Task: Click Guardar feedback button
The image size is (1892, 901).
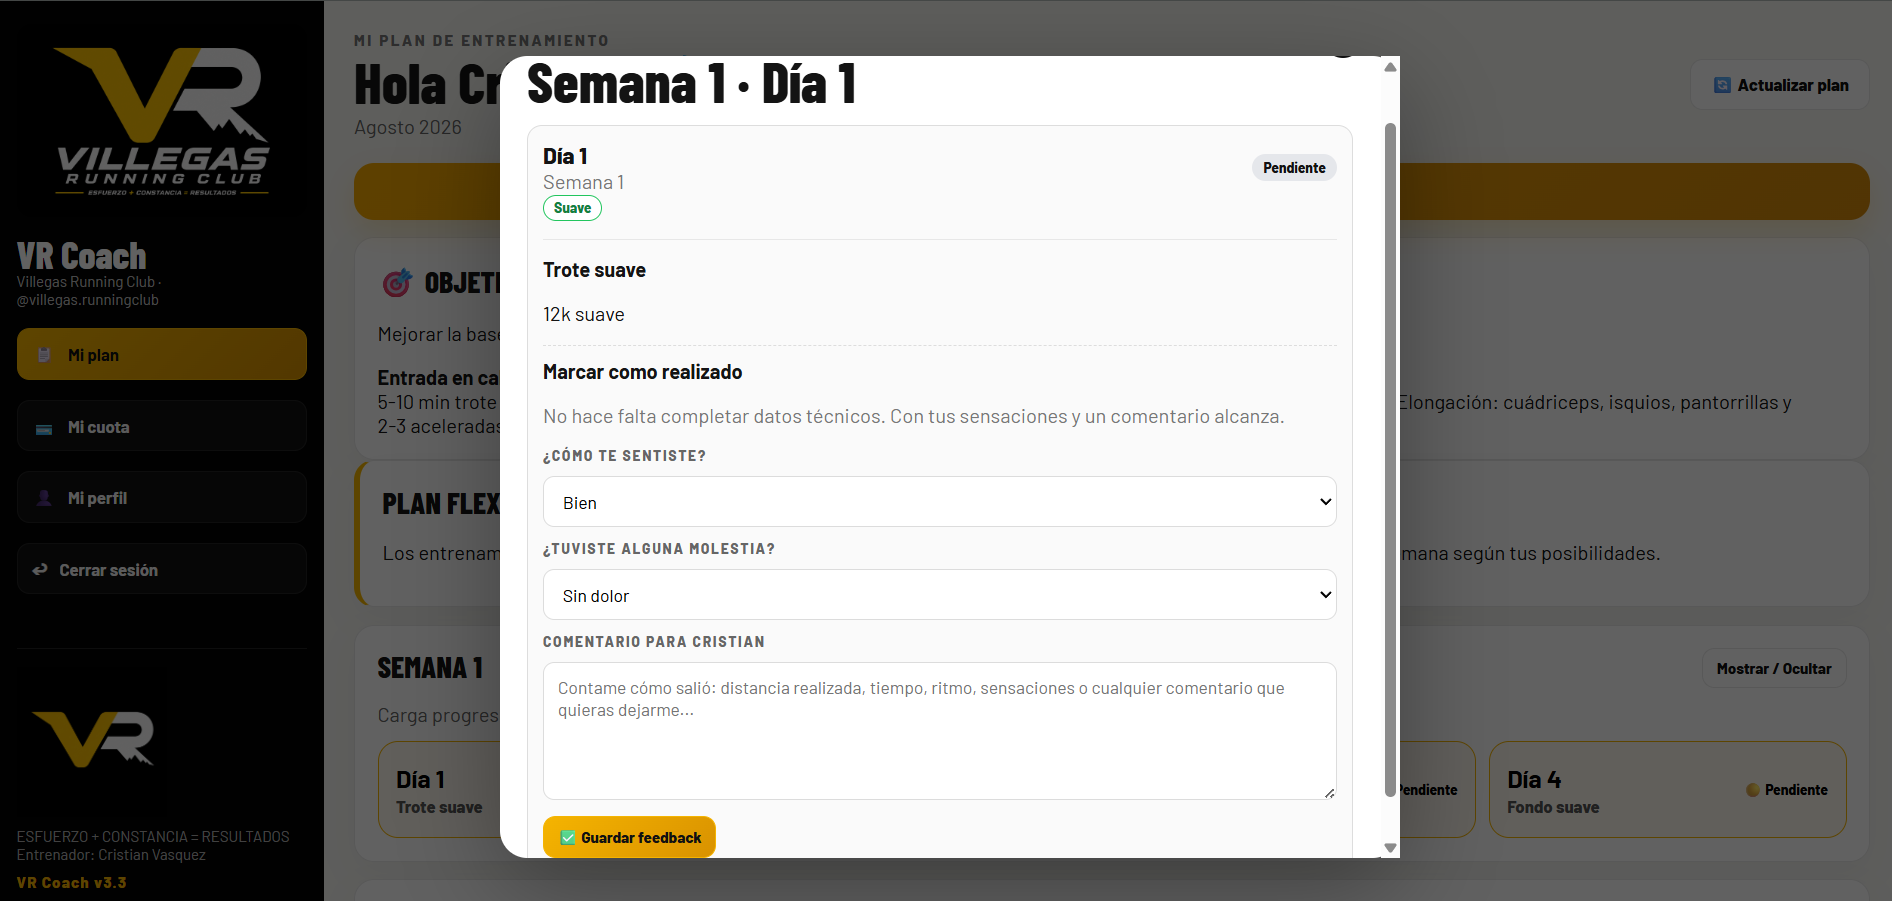Action: click(x=629, y=837)
